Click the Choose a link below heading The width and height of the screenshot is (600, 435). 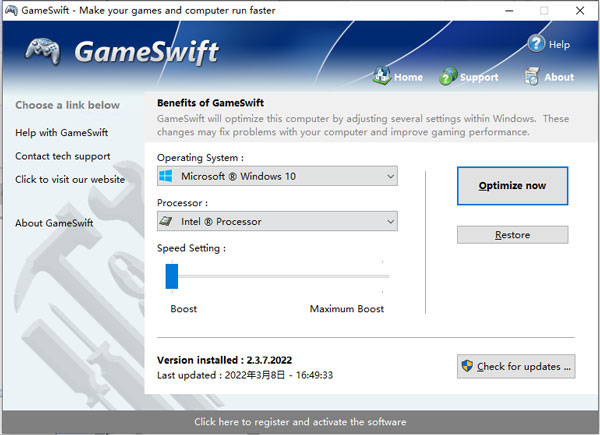[67, 105]
